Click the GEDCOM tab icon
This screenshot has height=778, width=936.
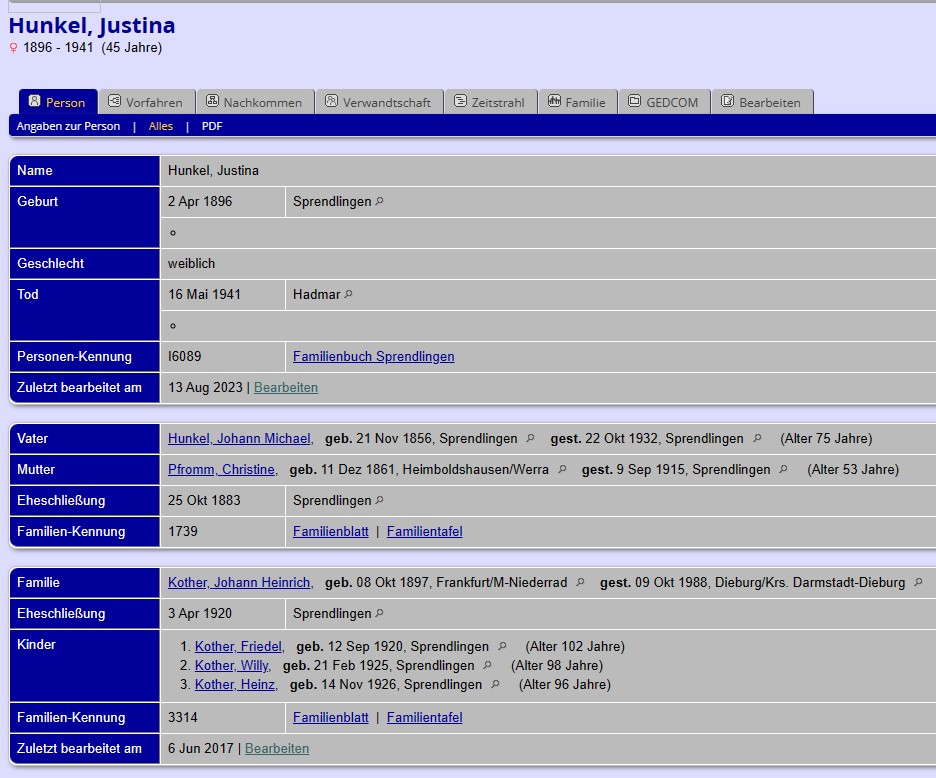tap(635, 101)
